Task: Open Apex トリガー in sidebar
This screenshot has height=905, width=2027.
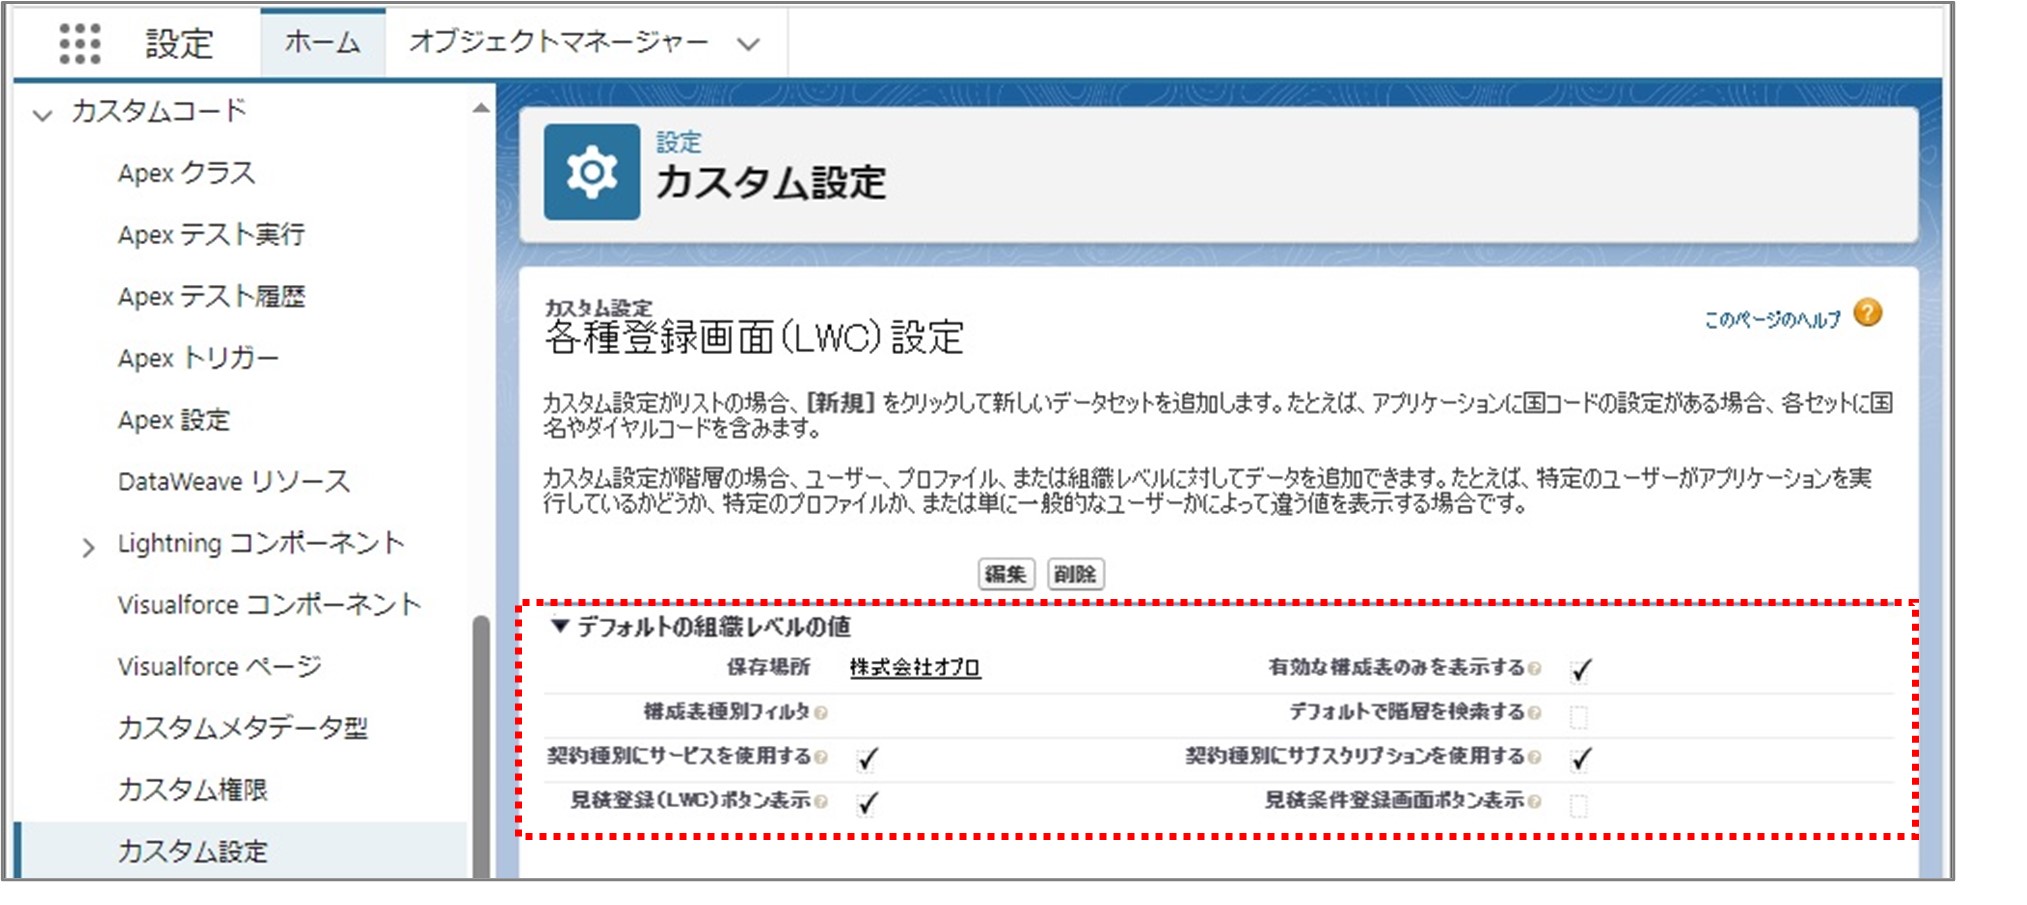Action: [198, 358]
